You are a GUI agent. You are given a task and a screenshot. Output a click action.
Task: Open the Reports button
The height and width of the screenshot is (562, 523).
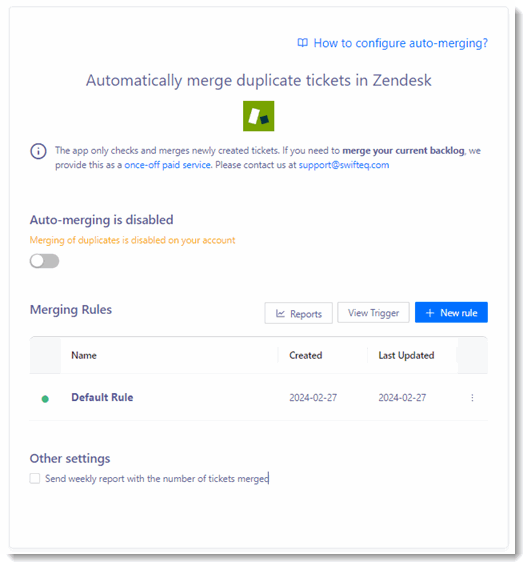299,313
